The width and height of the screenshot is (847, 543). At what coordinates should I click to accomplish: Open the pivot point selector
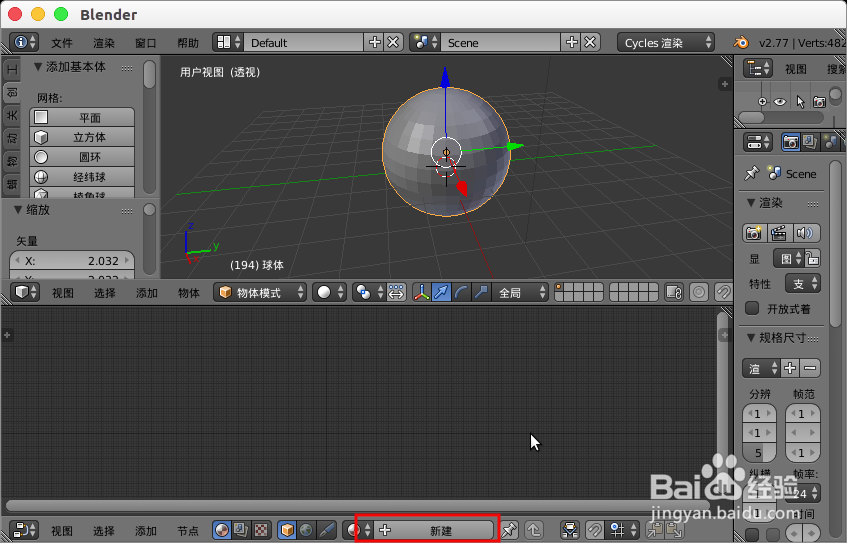[369, 292]
